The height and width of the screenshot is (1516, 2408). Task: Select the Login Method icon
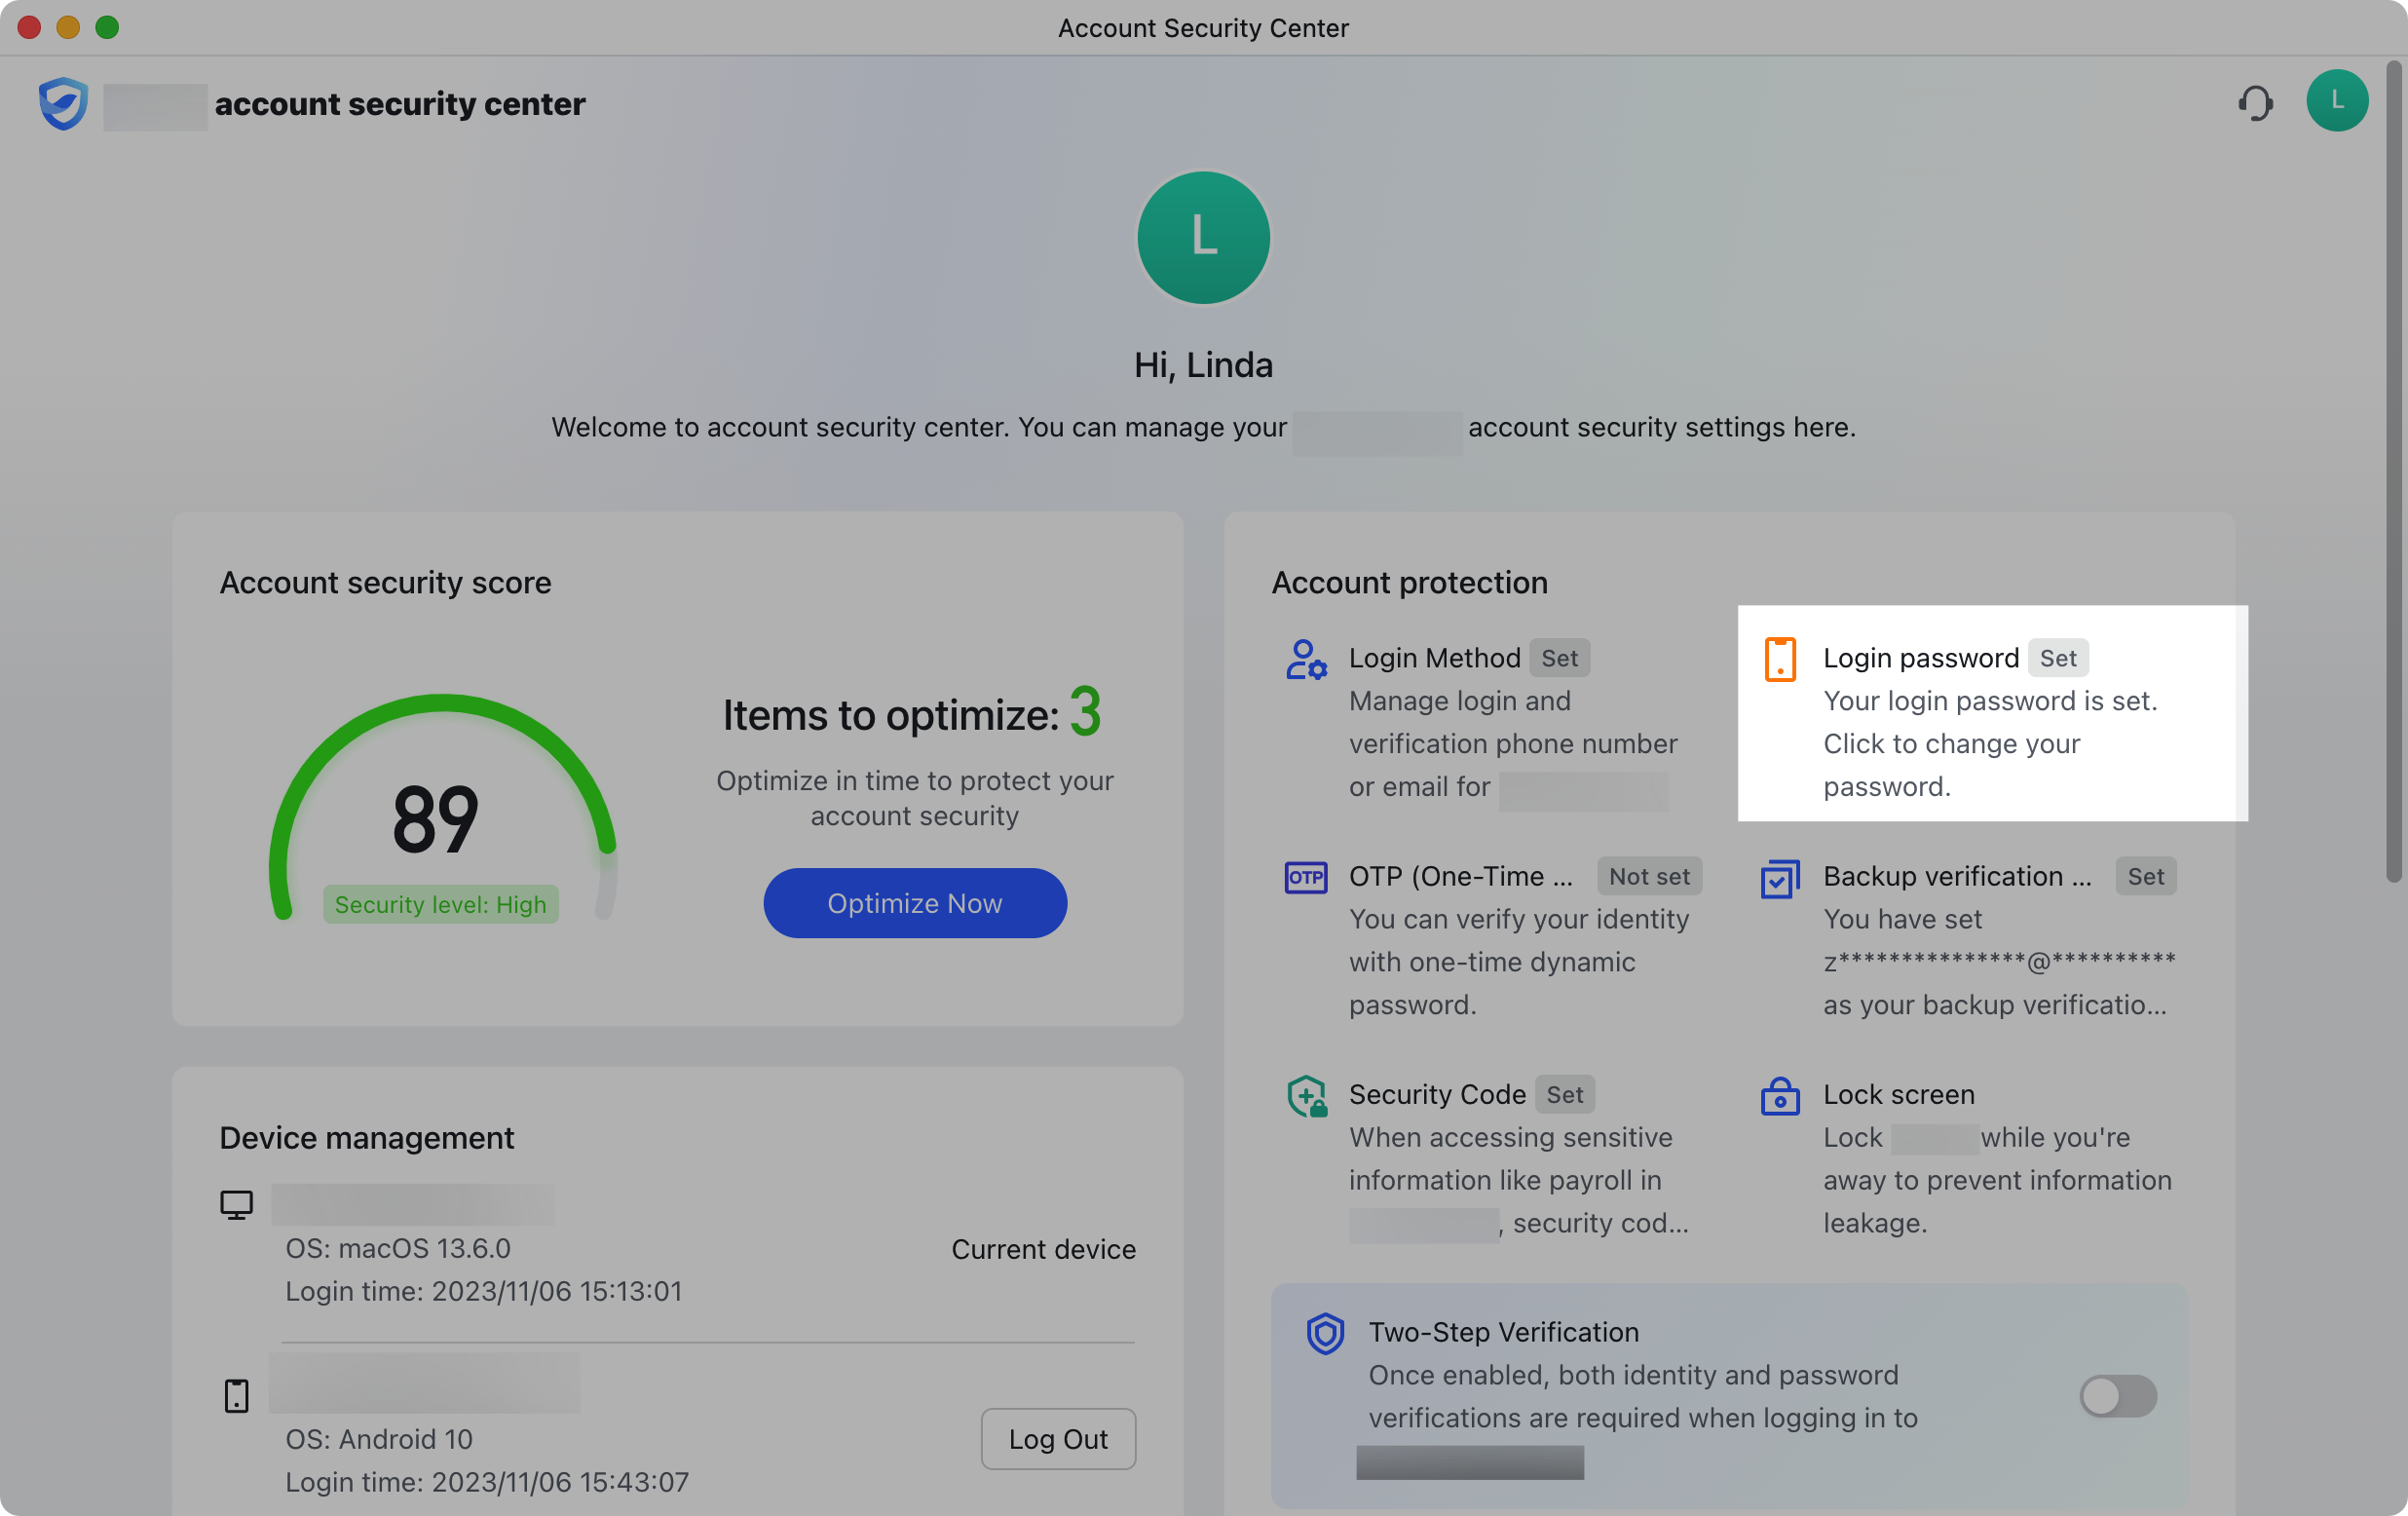coord(1305,659)
